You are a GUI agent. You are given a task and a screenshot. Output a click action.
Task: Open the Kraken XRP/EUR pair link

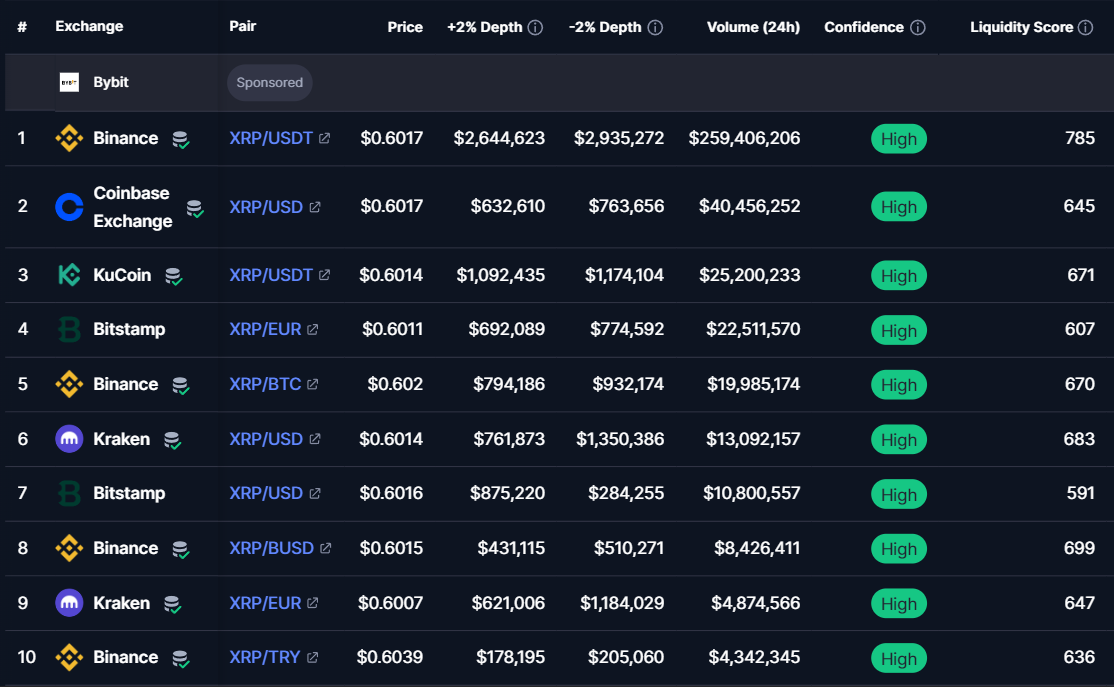coord(265,602)
